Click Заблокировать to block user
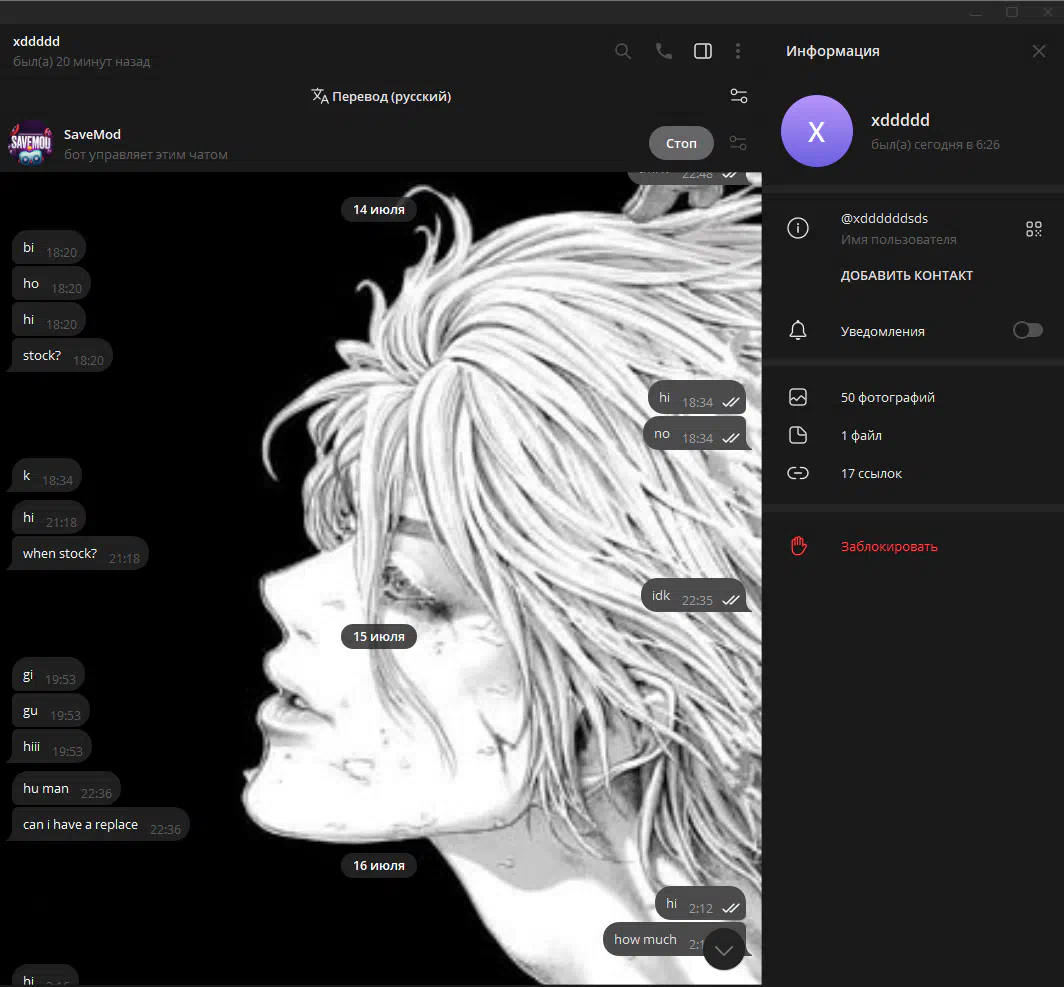 coord(889,547)
